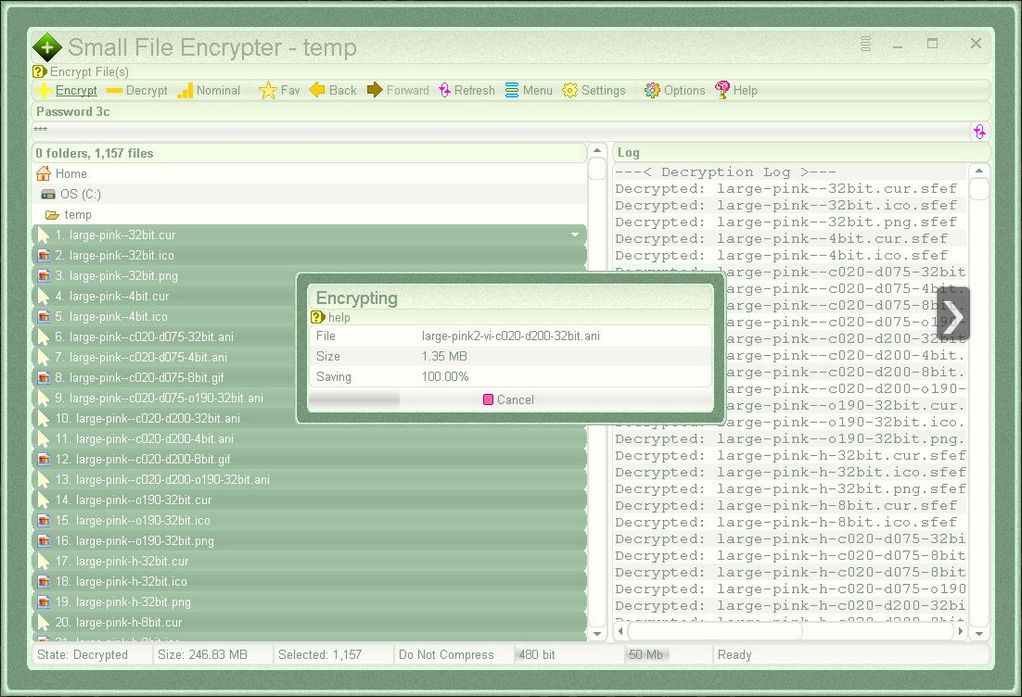Viewport: 1022px width, 697px height.
Task: Open Help from the toolbar
Action: tap(736, 91)
